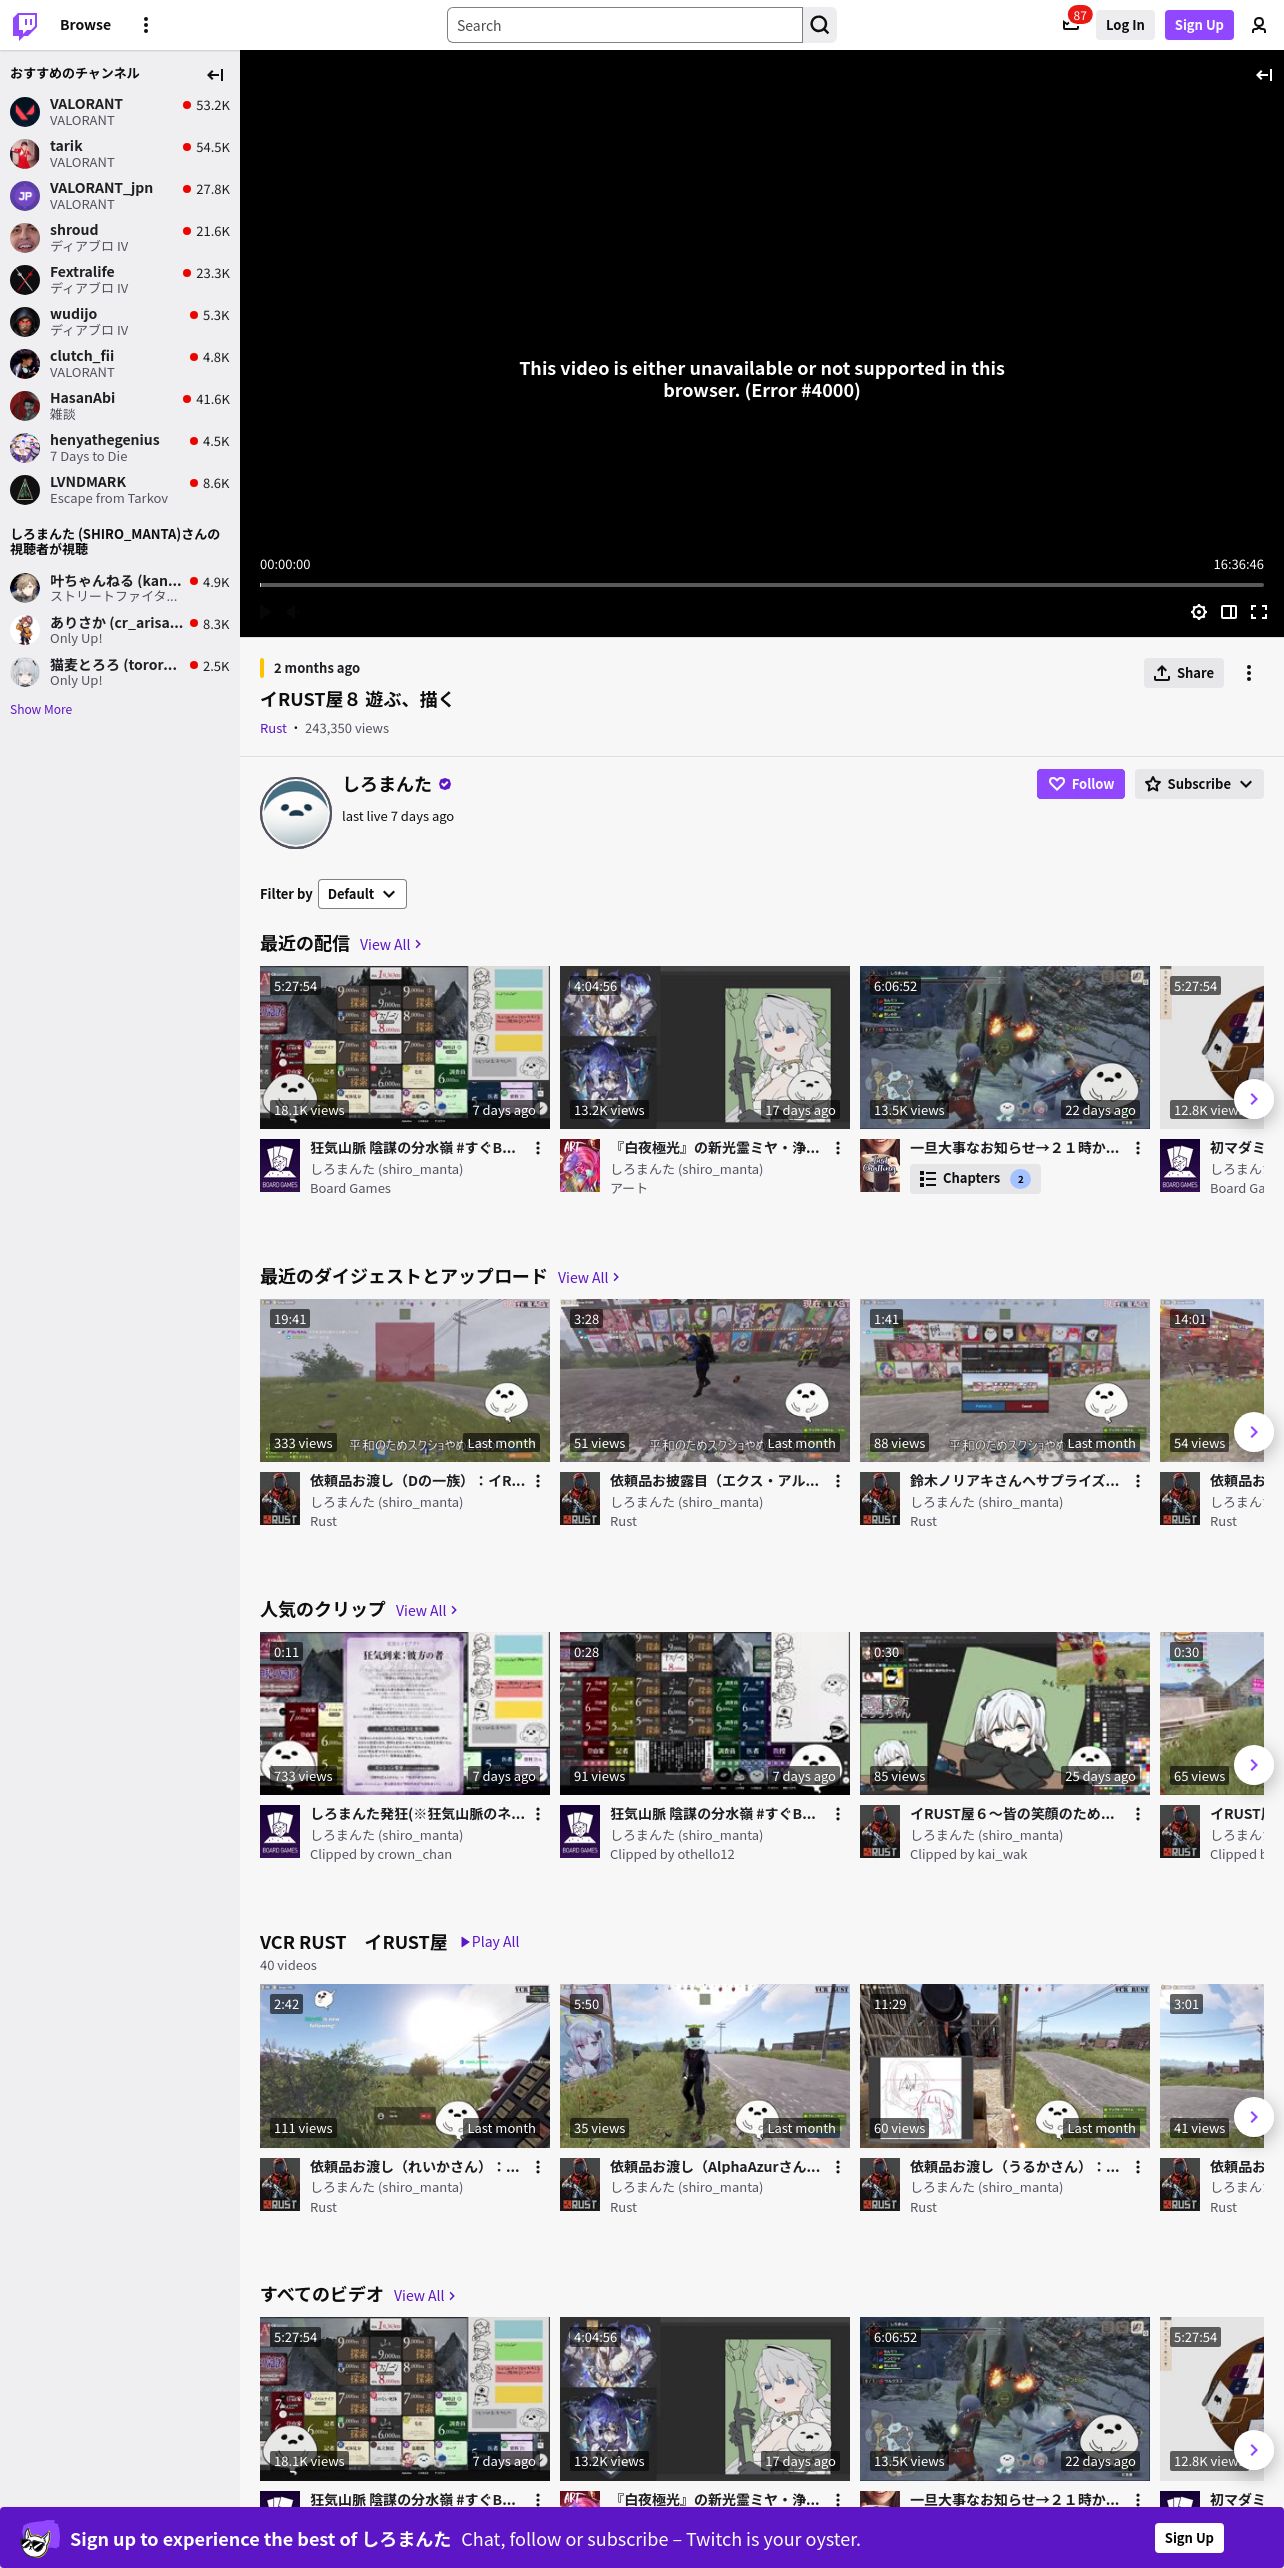Share this video

pos(1184,673)
